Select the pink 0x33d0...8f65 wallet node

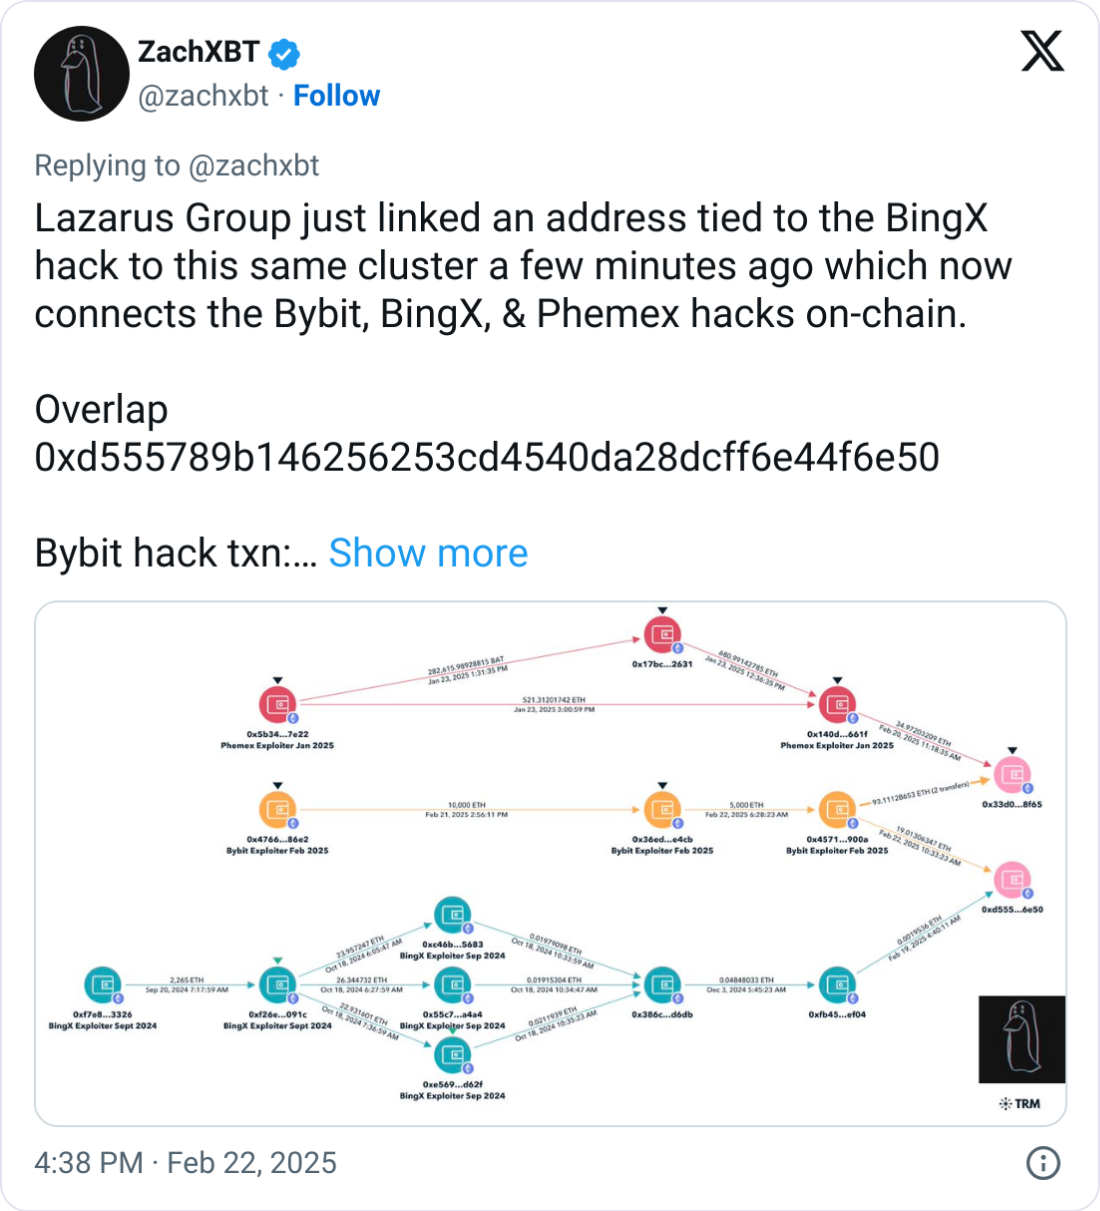(x=1012, y=774)
